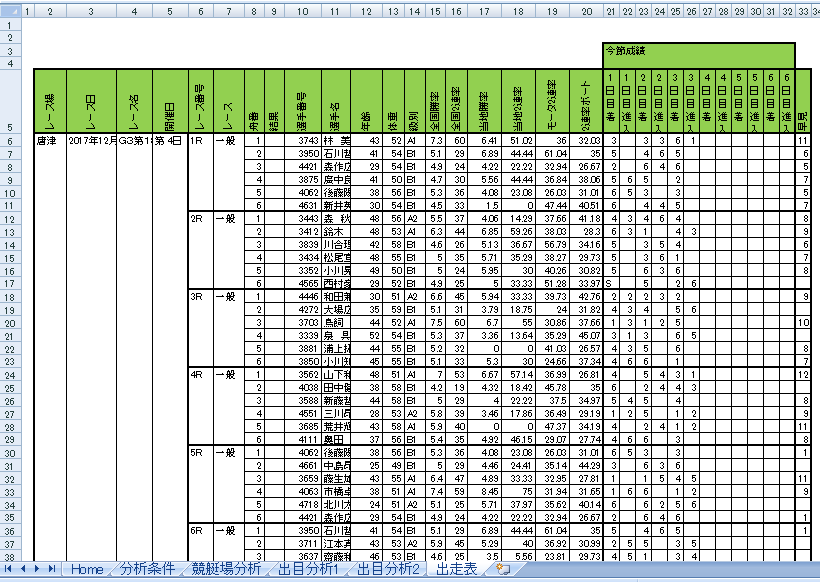Click player number cell 4718

[303, 505]
